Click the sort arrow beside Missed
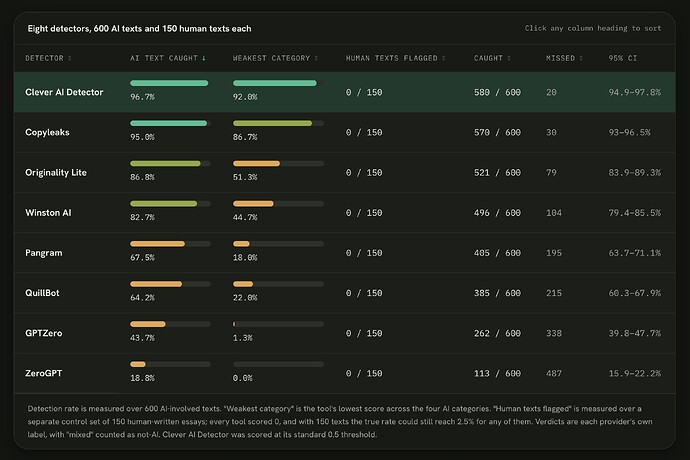This screenshot has width=690, height=460. pos(581,58)
